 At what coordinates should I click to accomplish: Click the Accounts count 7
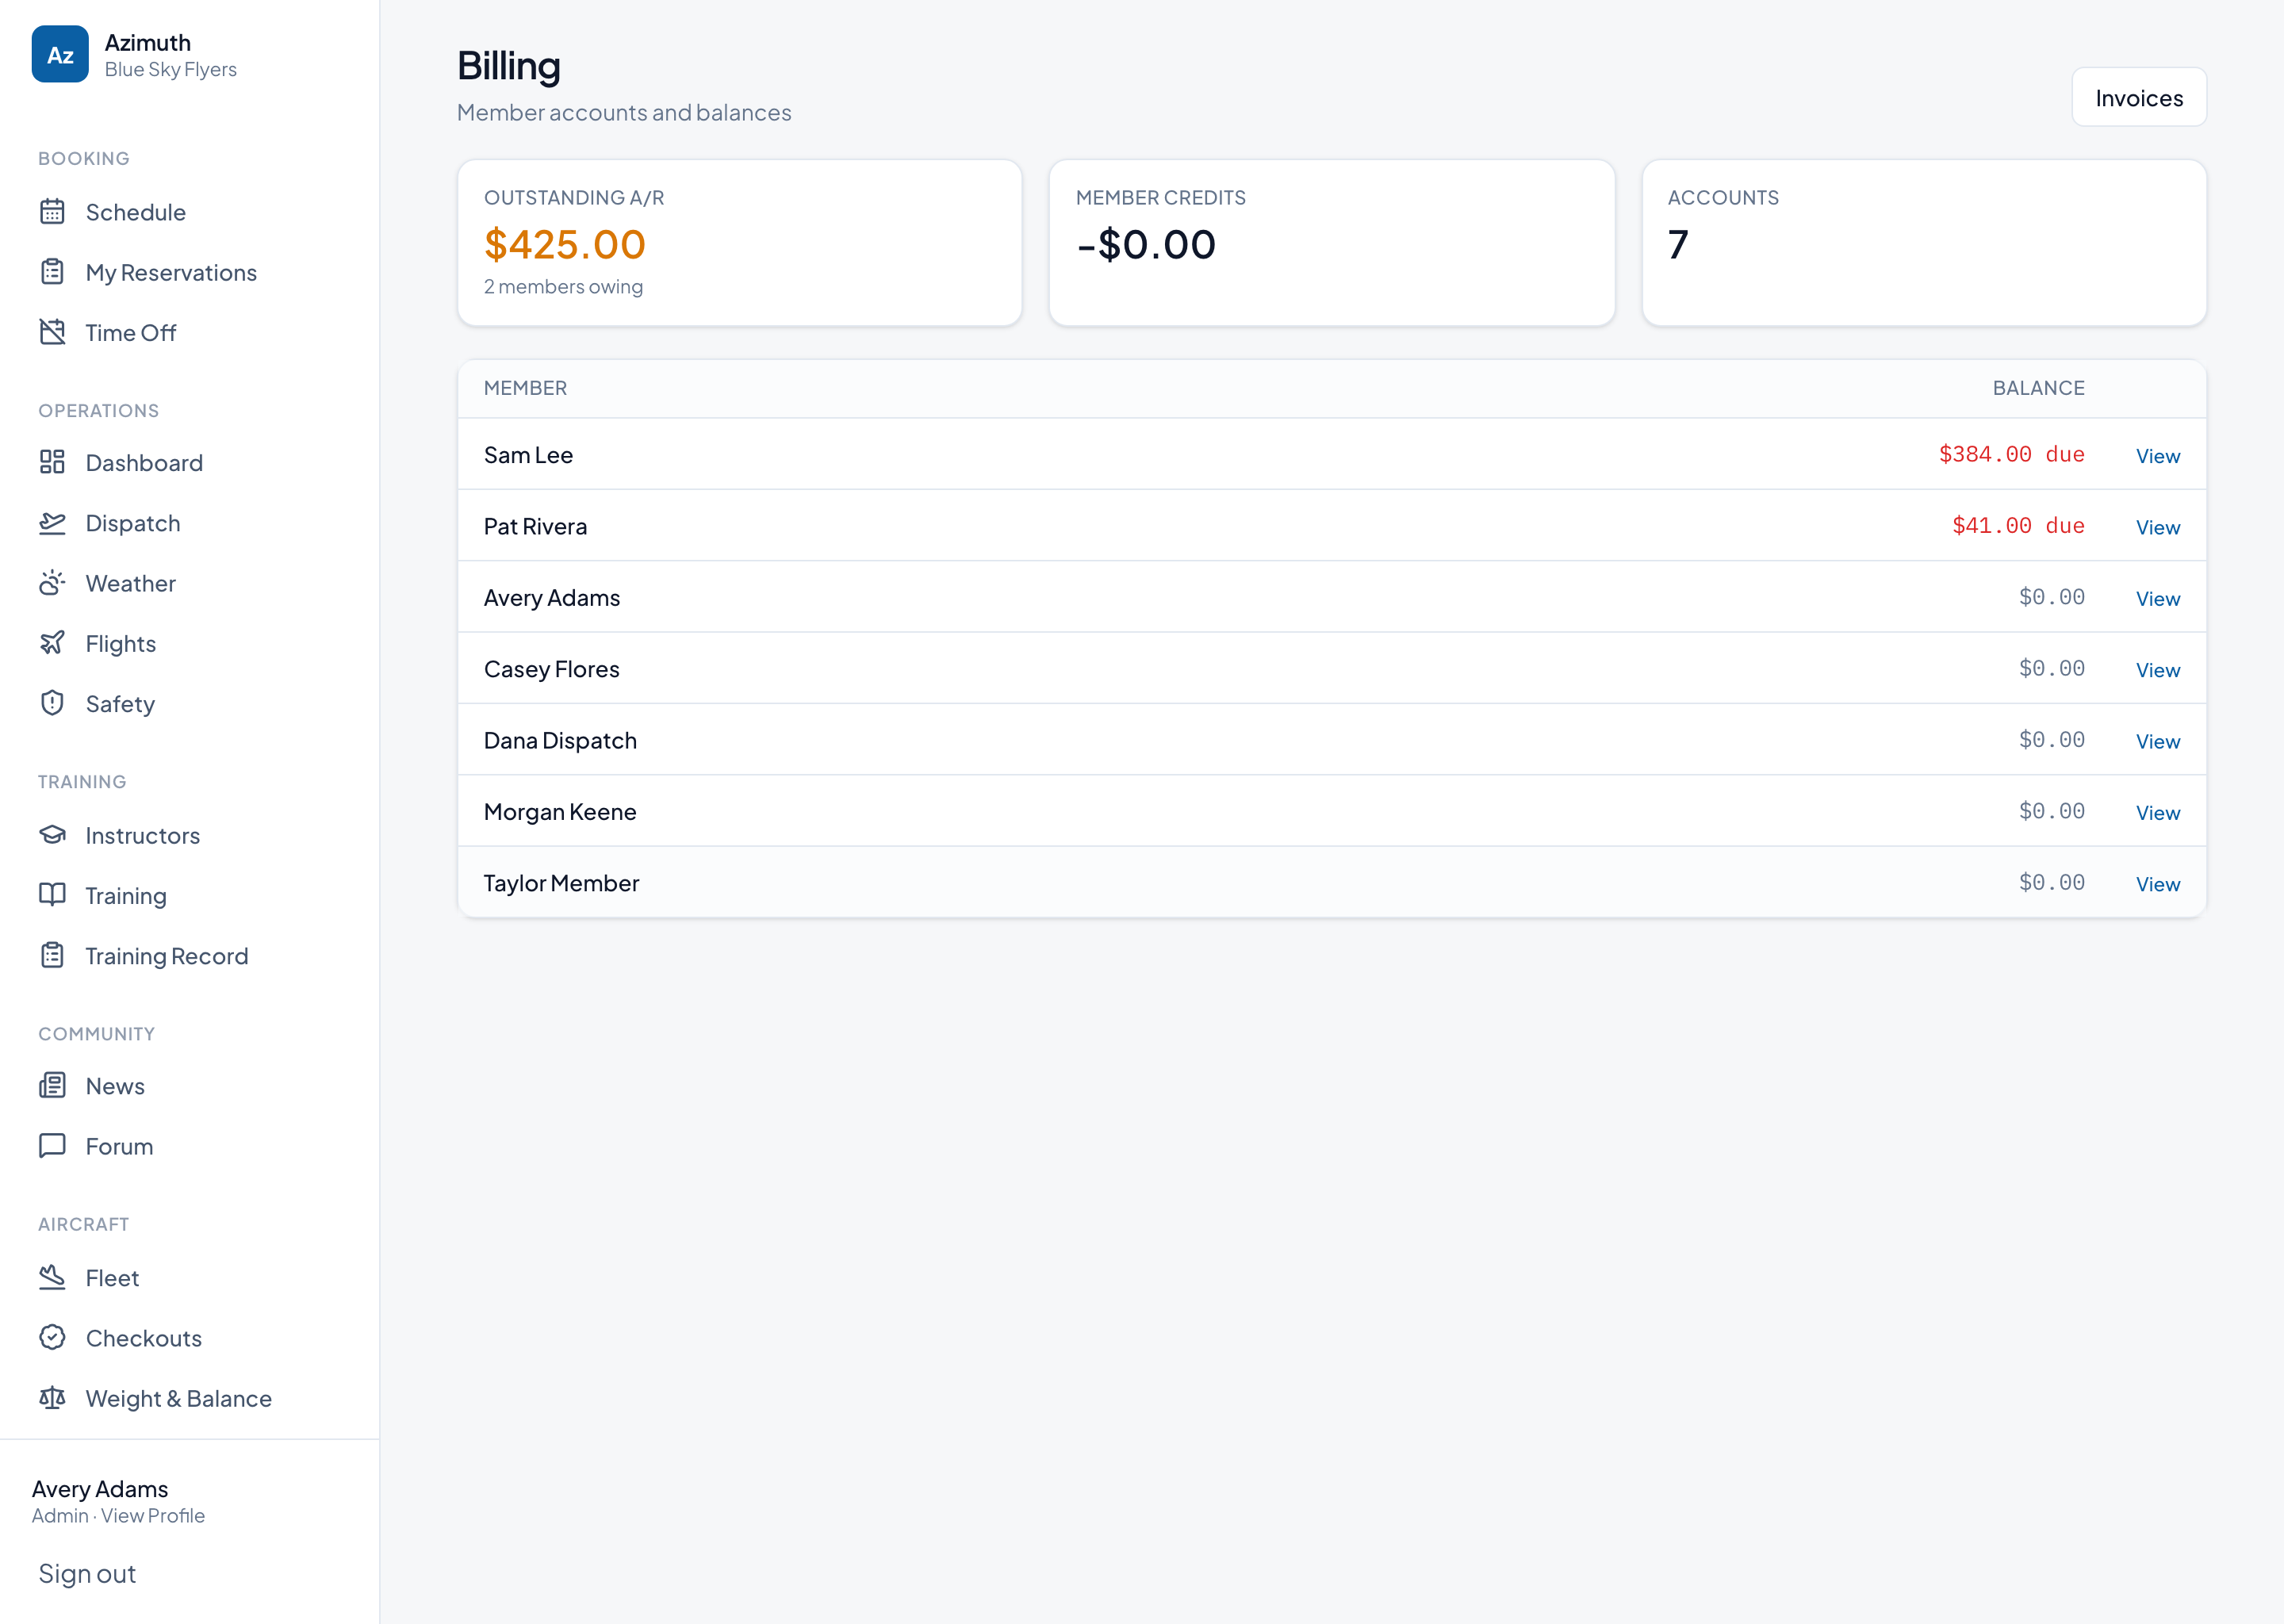tap(1678, 244)
